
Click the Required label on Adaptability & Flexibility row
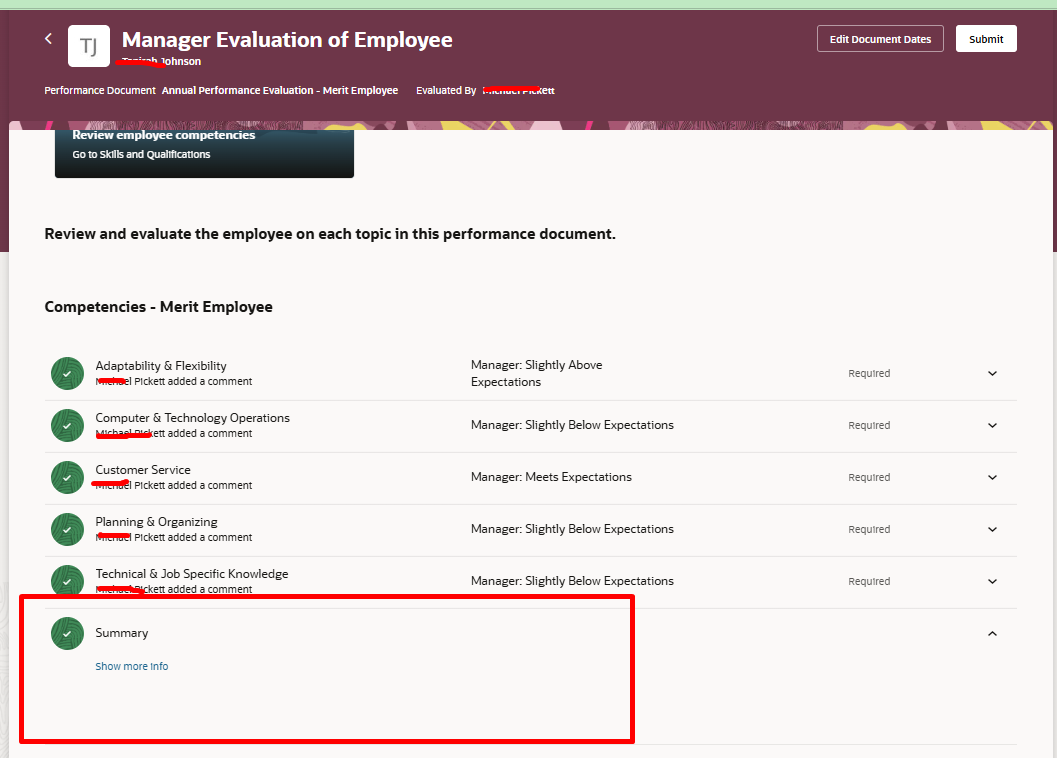click(x=869, y=374)
